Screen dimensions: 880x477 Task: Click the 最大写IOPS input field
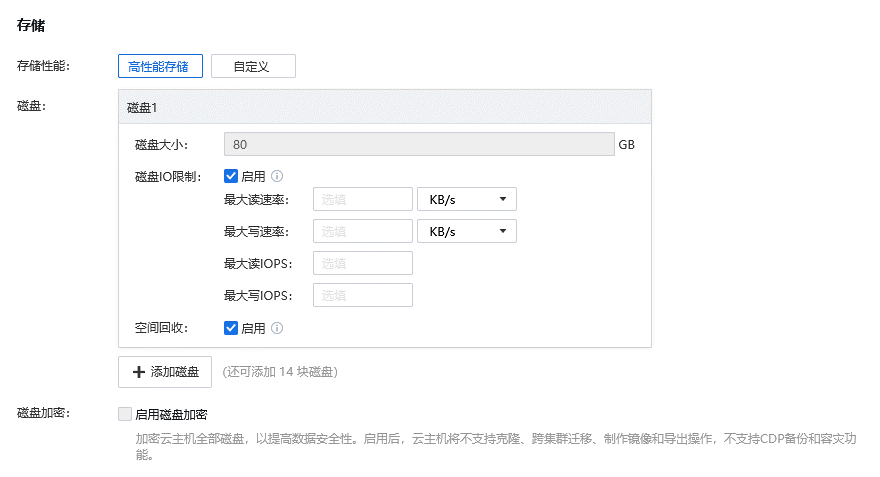[363, 295]
